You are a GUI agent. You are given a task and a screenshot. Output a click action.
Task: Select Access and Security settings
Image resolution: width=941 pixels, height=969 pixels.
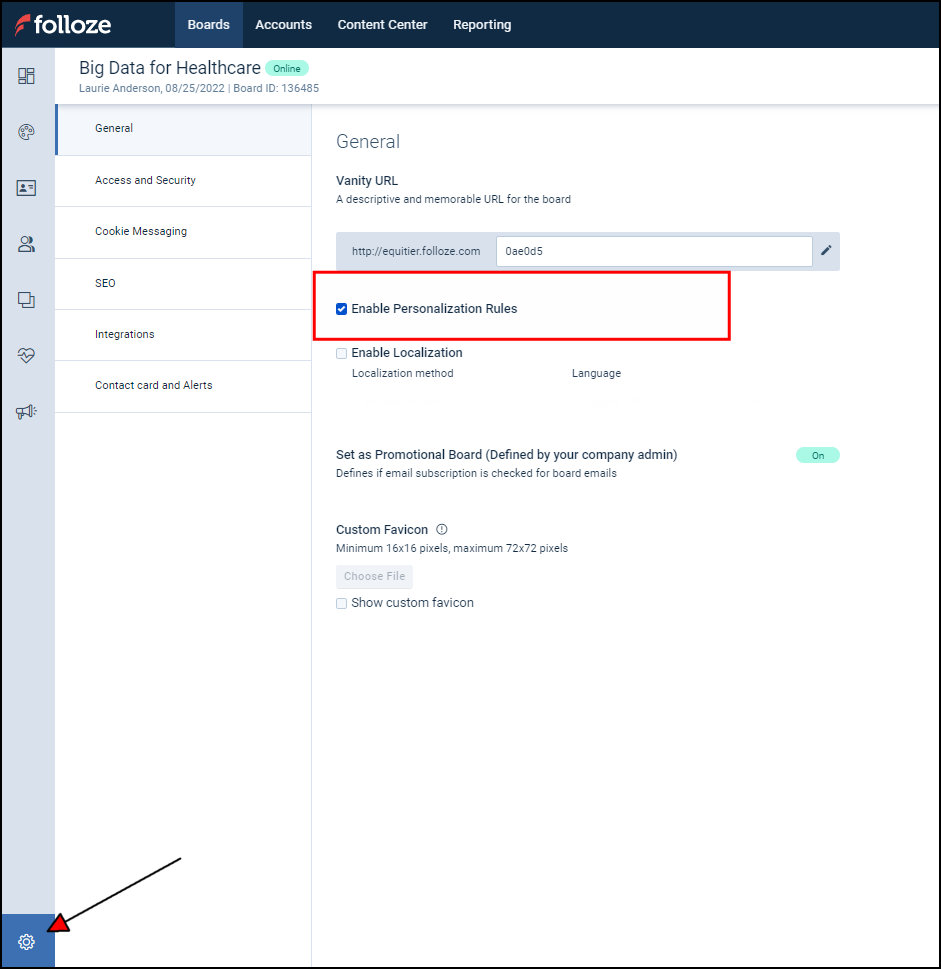(145, 181)
